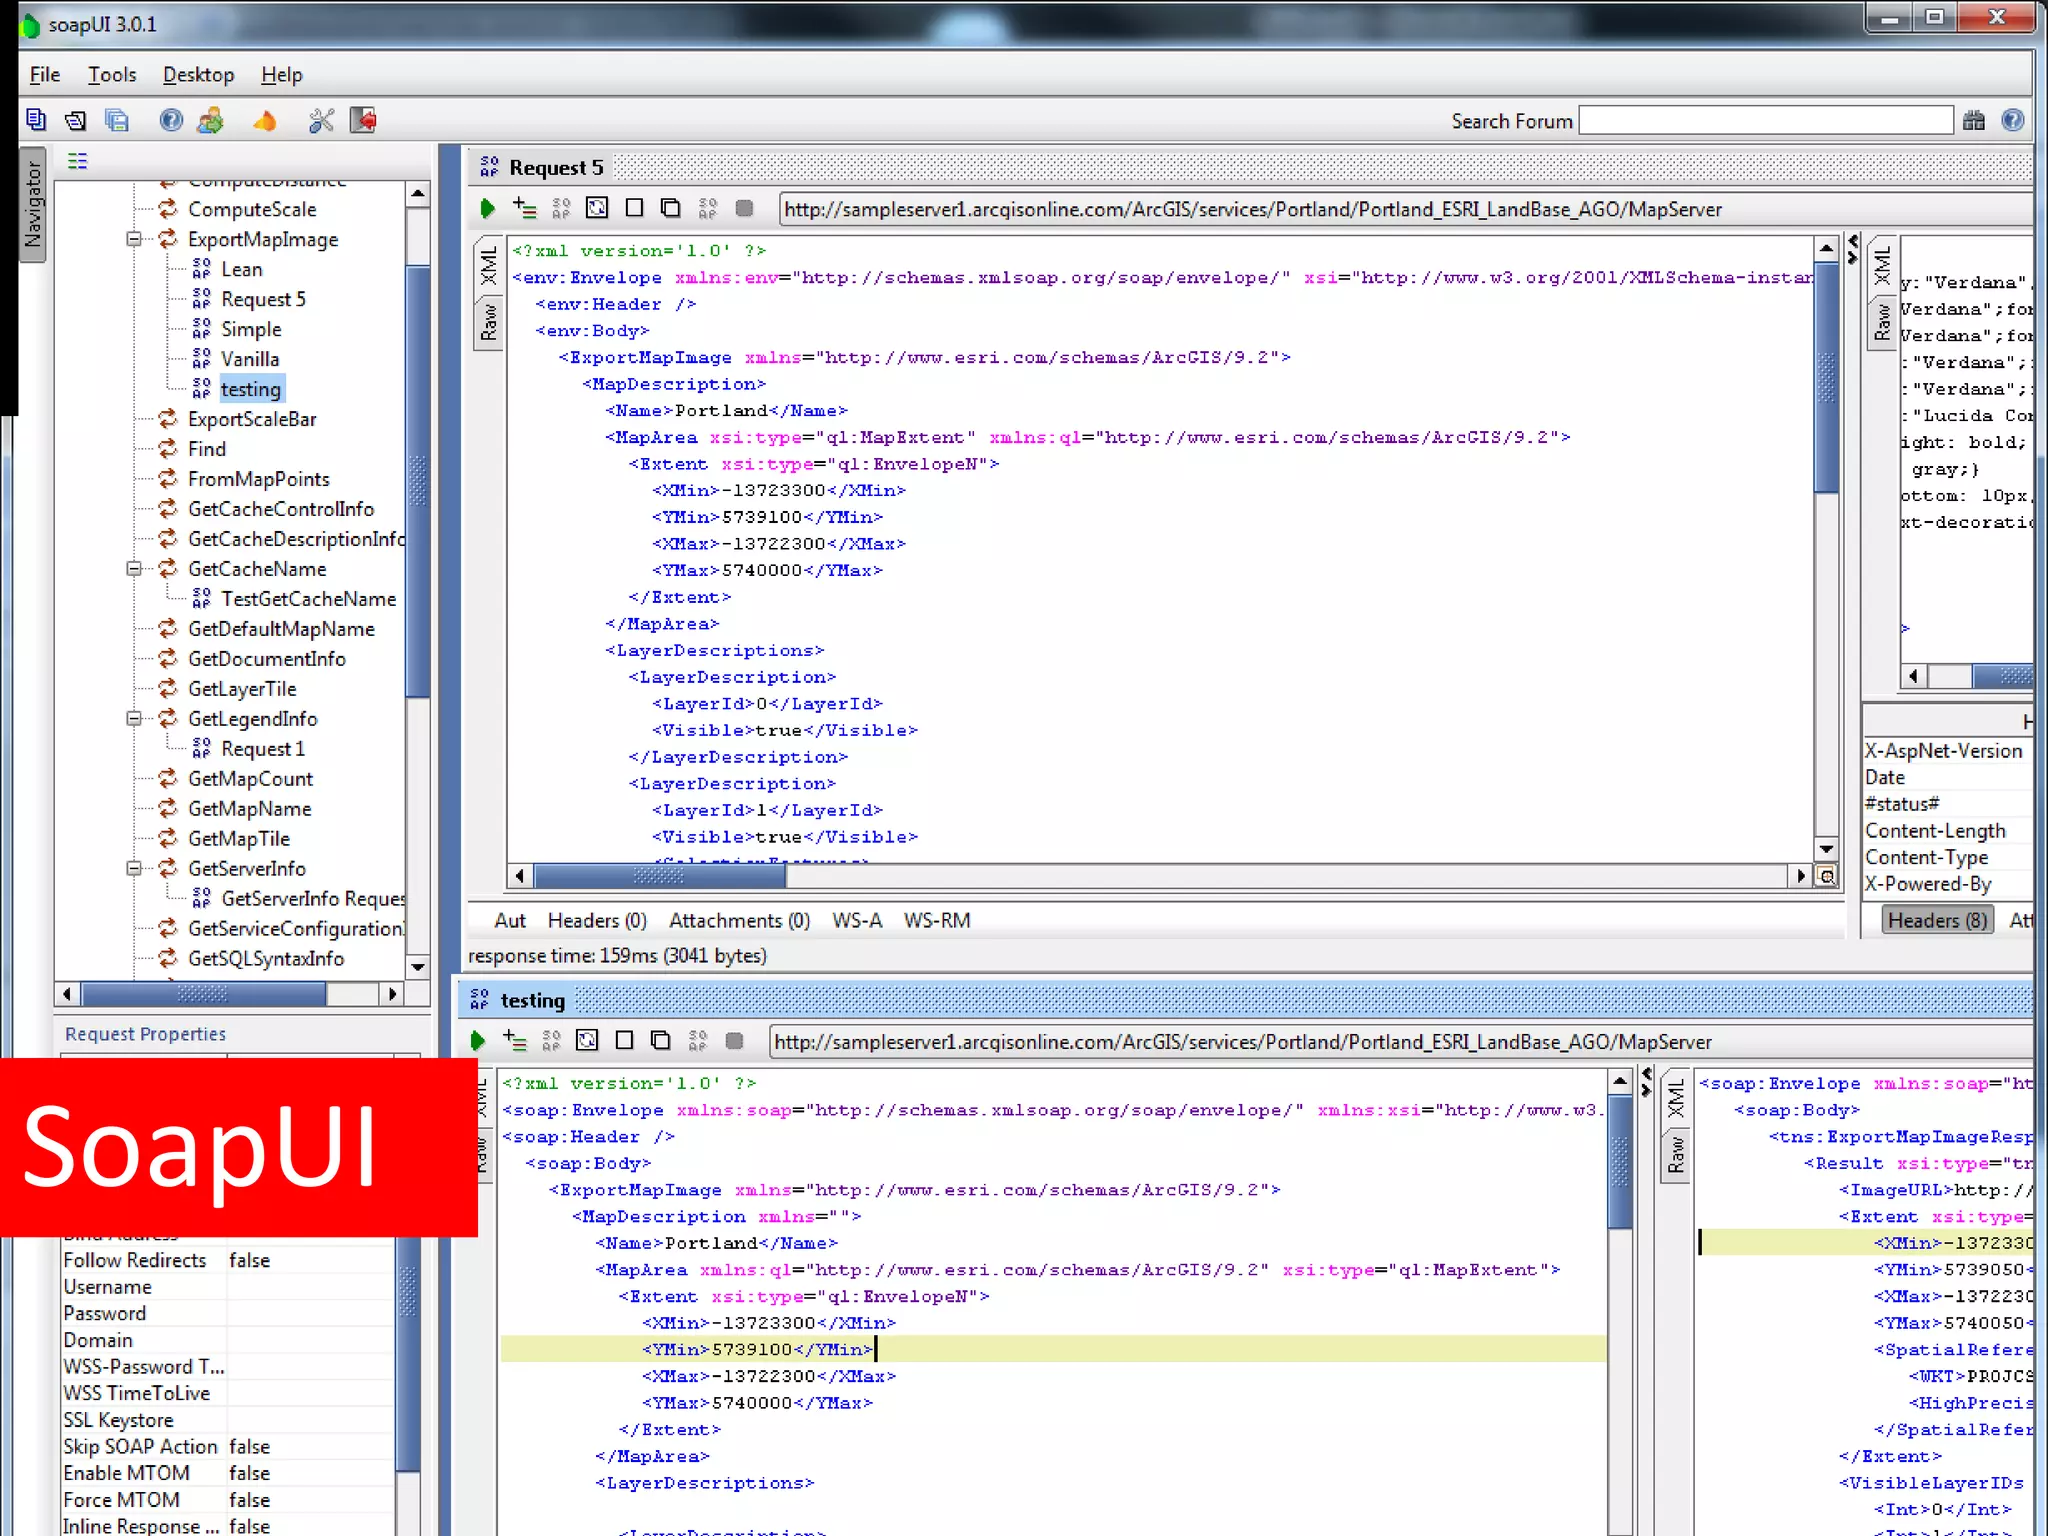
Task: Switch Request 5 response view to XML
Action: point(1883,266)
